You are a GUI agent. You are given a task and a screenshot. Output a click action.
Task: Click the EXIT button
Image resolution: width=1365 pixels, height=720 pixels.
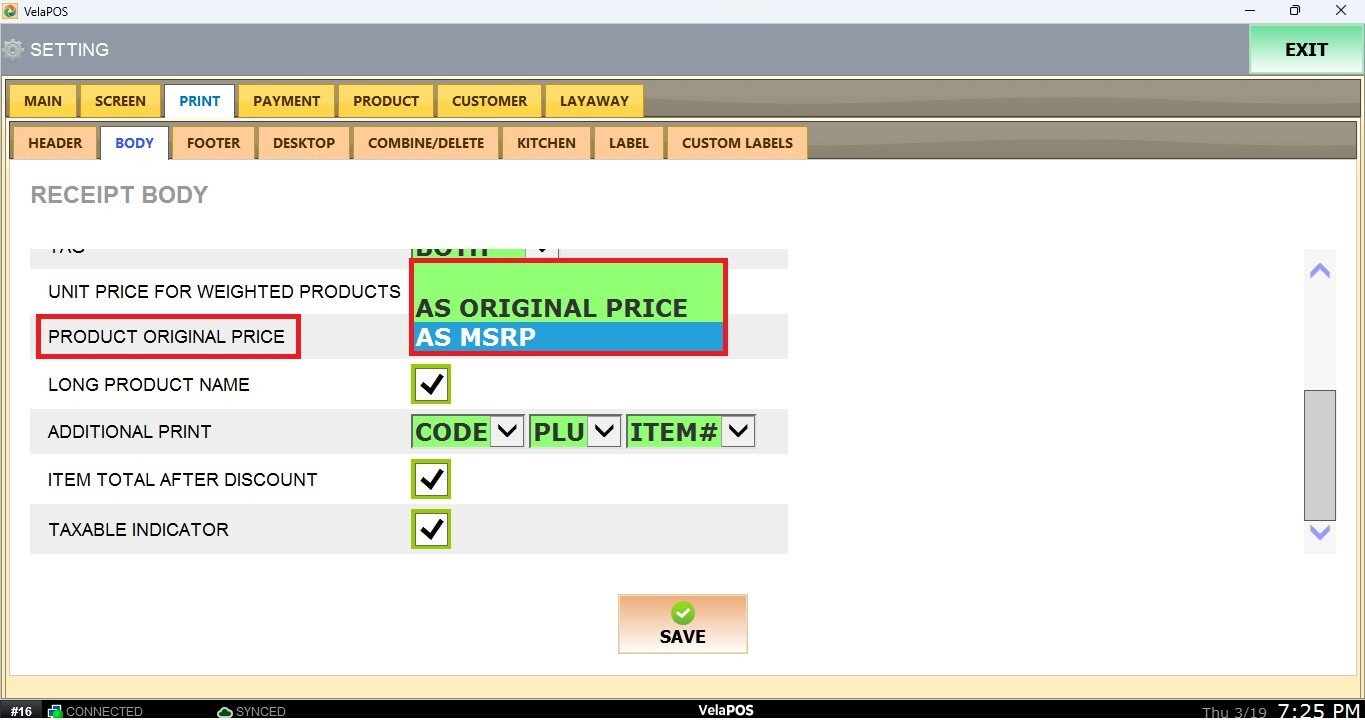pos(1305,50)
